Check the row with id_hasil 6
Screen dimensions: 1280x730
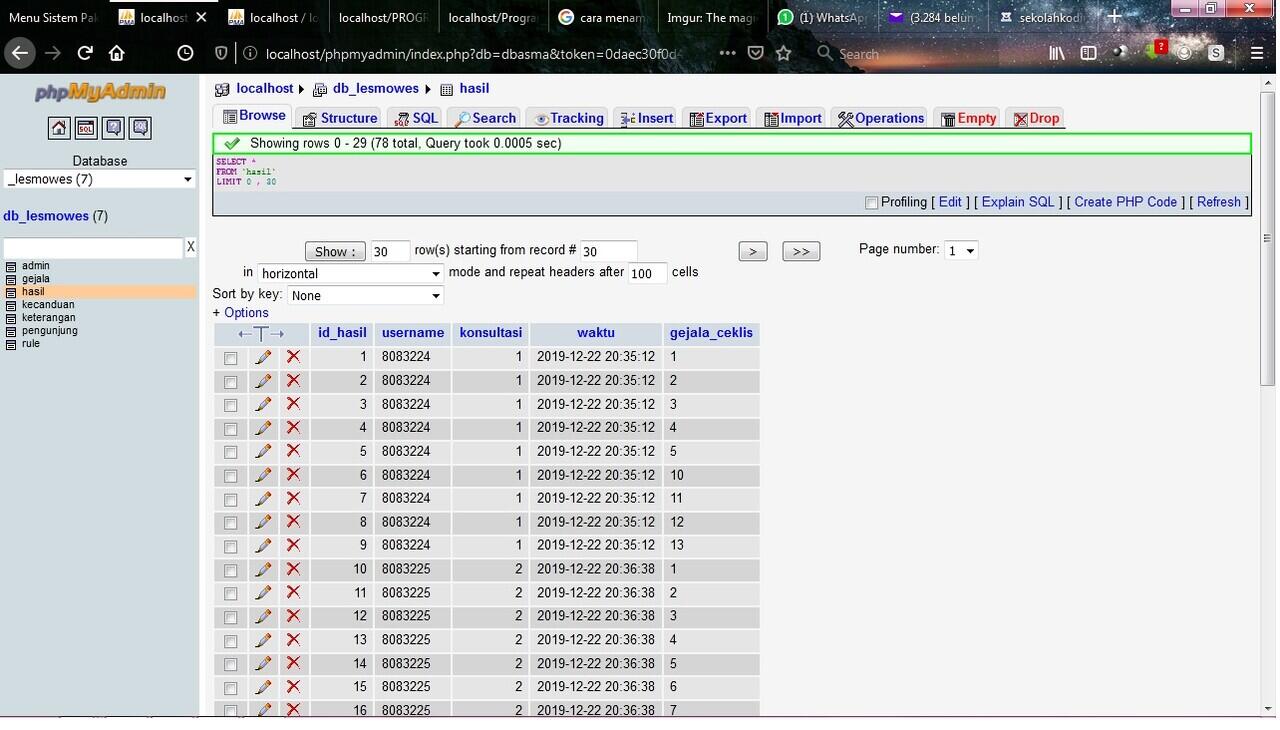click(x=231, y=476)
